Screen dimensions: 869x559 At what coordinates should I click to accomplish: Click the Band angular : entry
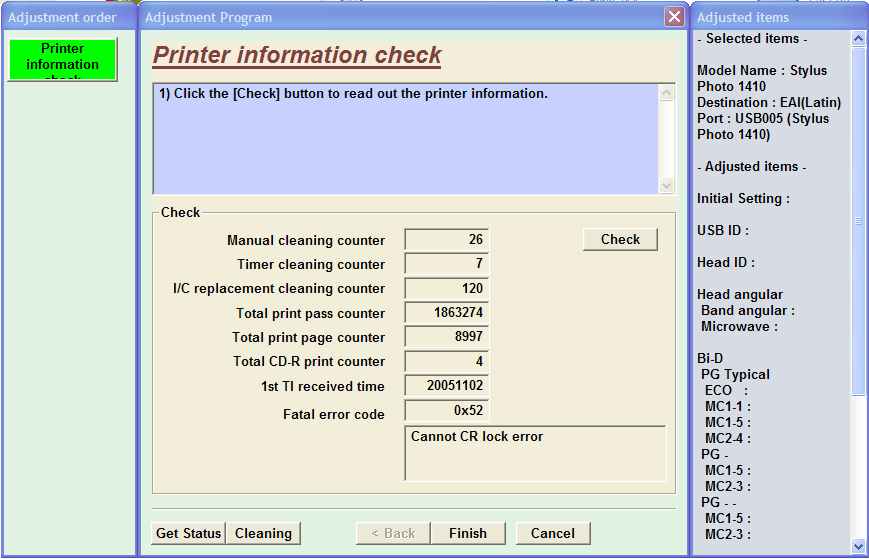(748, 310)
